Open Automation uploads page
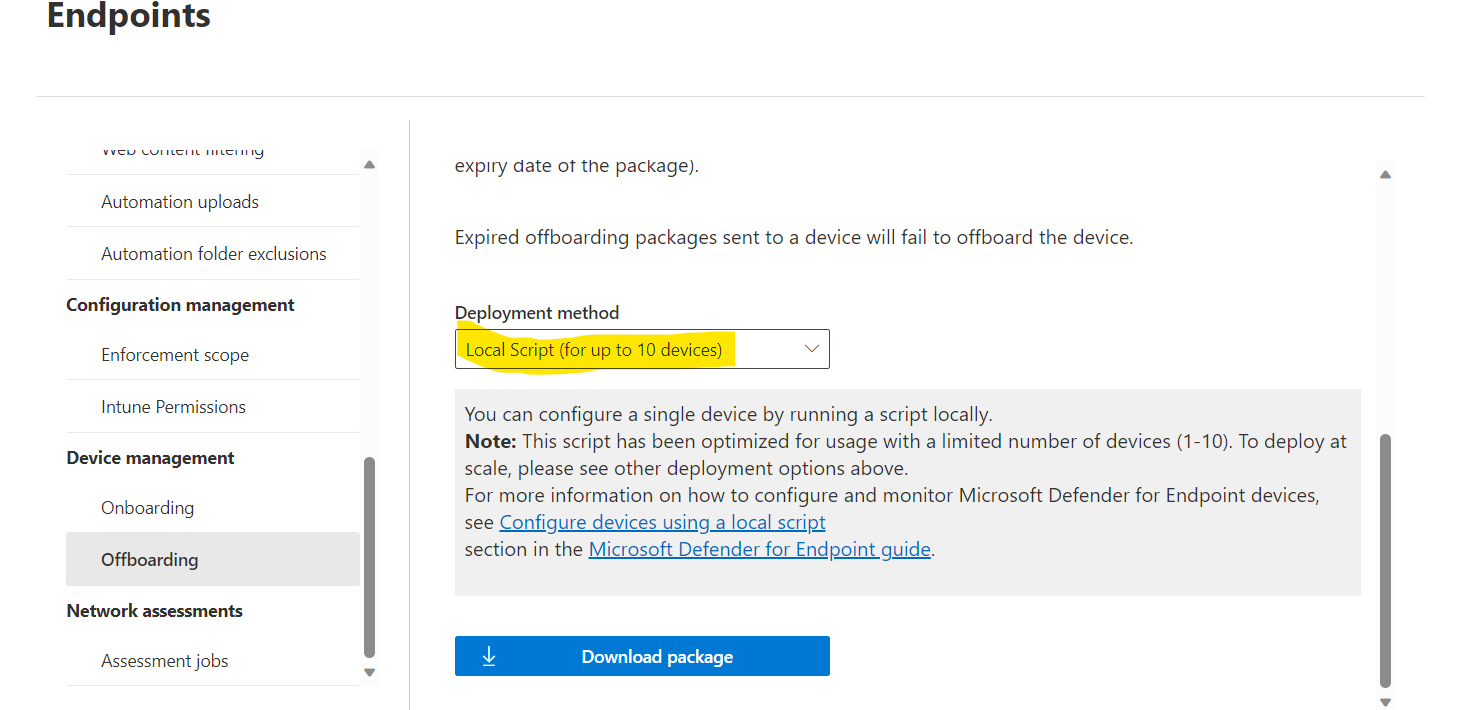Viewport: 1457px width, 710px height. (x=180, y=202)
